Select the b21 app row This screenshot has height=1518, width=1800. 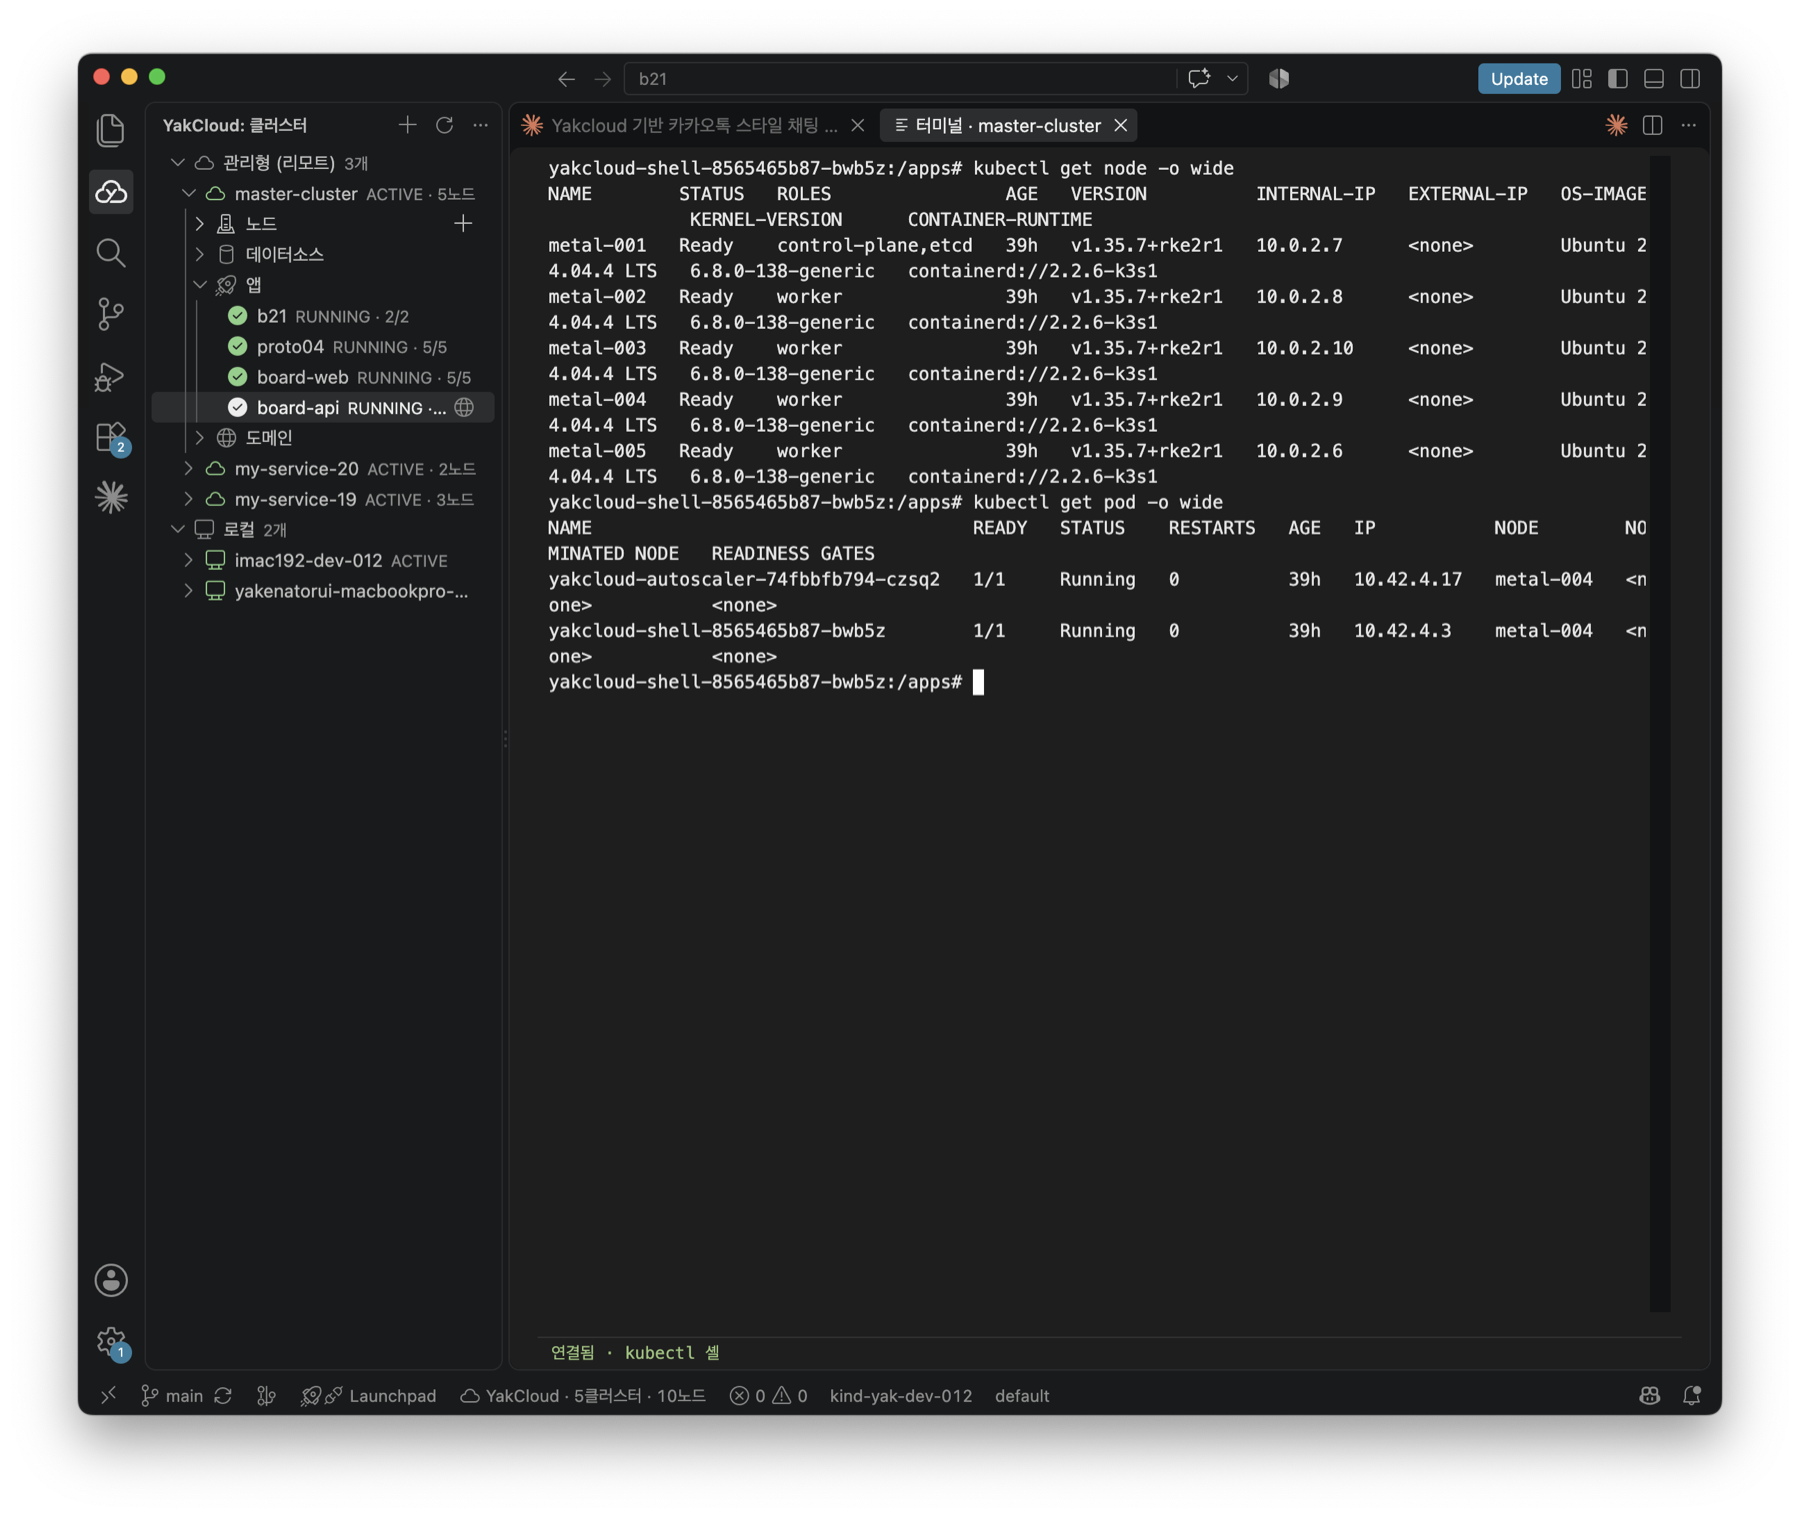click(323, 316)
